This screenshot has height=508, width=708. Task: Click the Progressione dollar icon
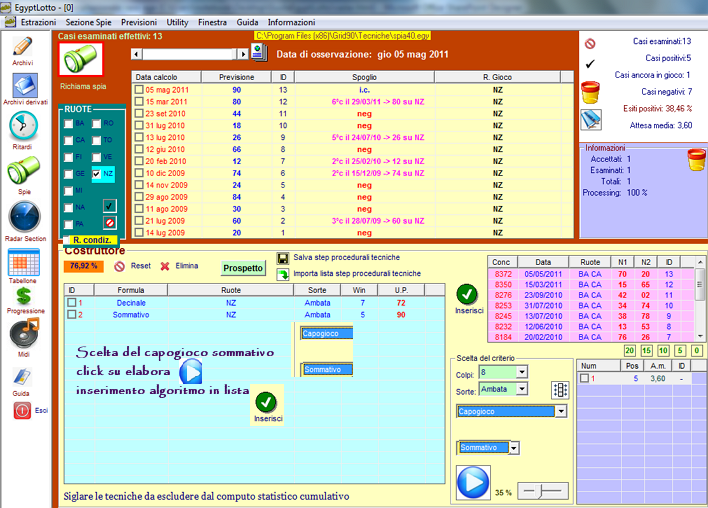(x=22, y=296)
